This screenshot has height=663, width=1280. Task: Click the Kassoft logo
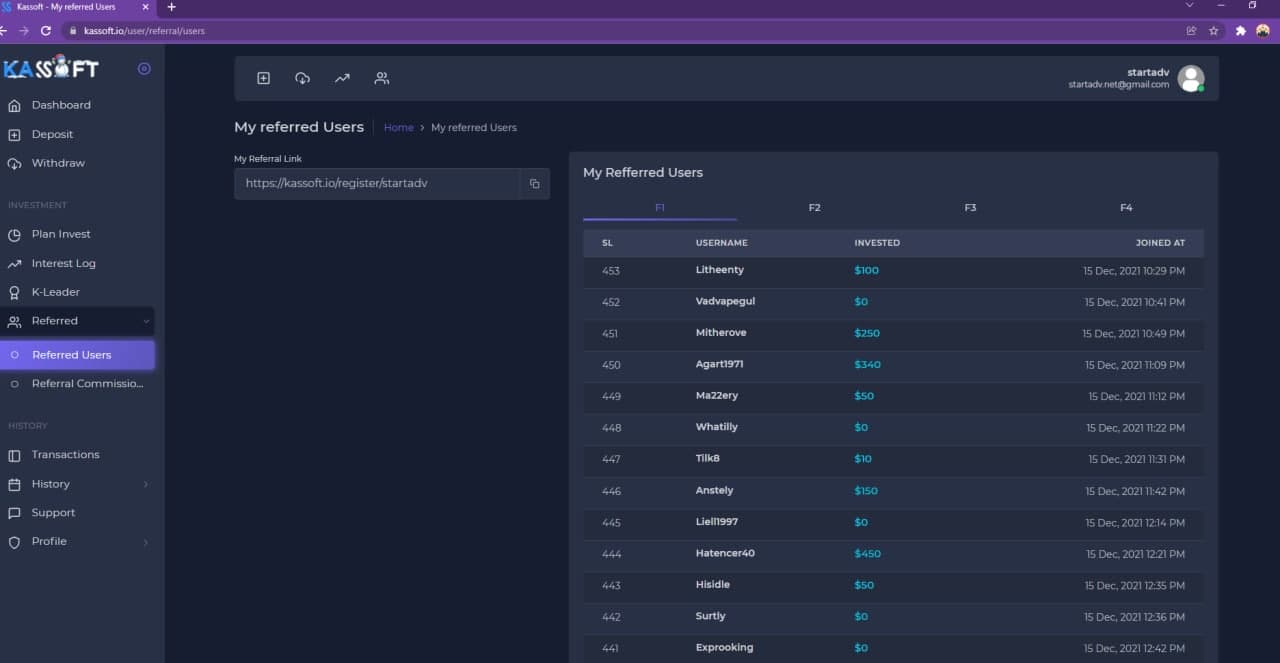coord(51,68)
